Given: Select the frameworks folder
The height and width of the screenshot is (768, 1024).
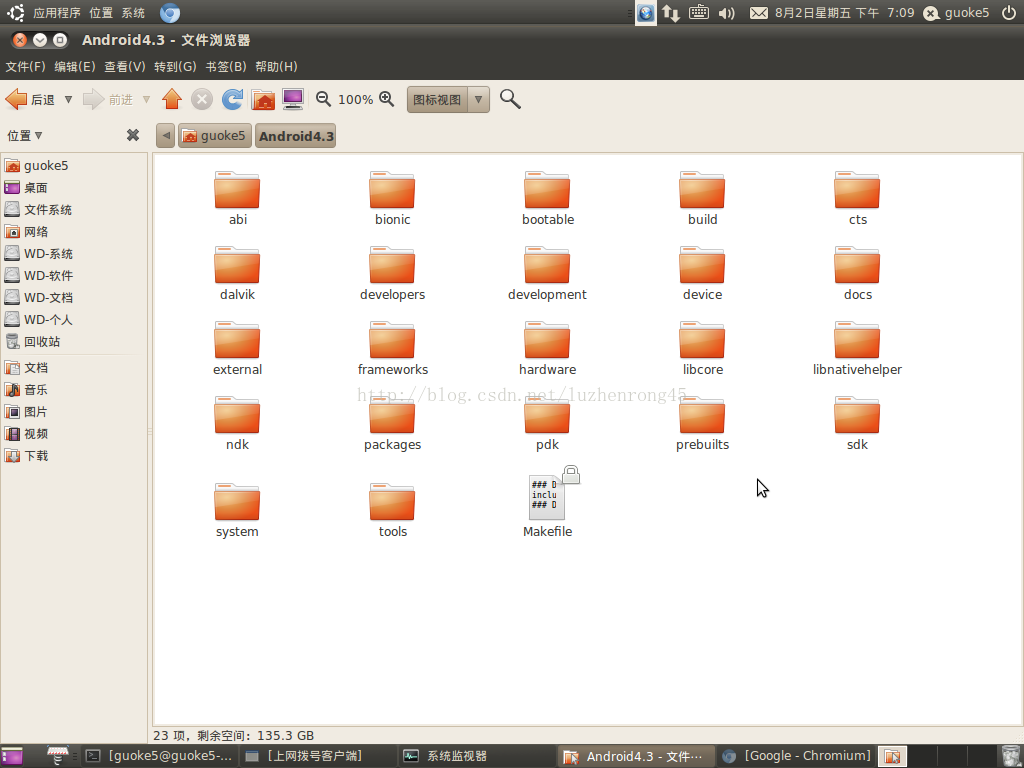Looking at the screenshot, I should (392, 349).
